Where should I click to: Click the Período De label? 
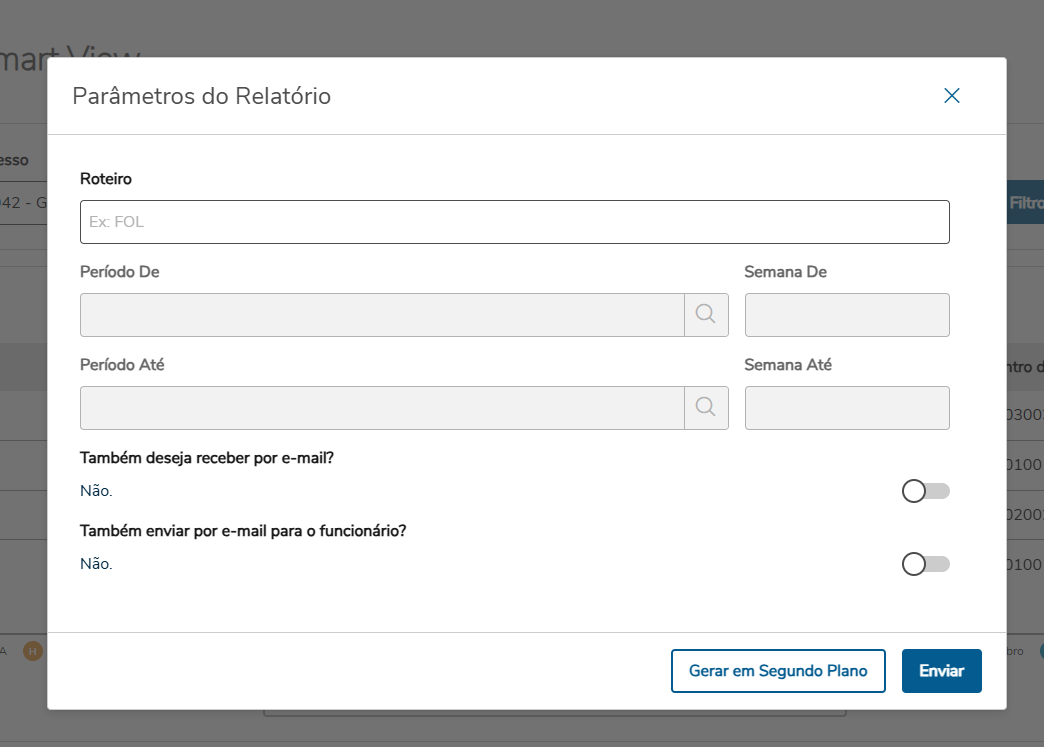coord(119,271)
